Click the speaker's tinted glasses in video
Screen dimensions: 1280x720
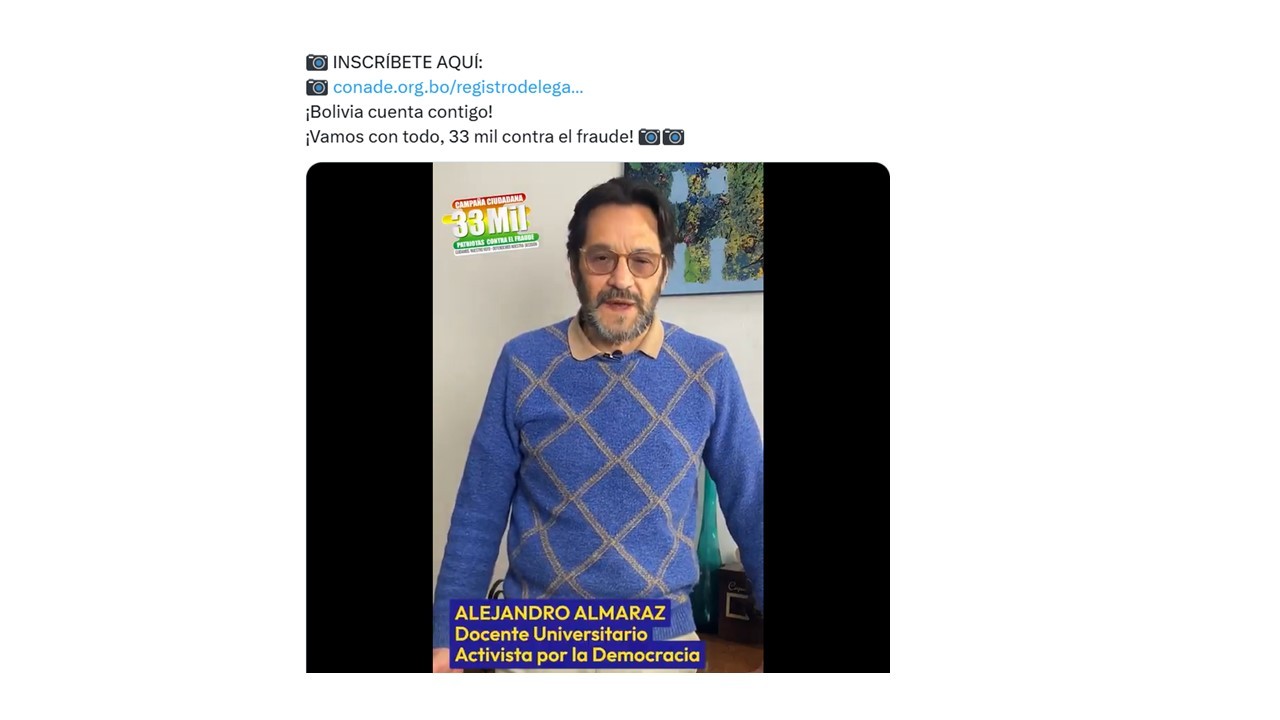[621, 262]
